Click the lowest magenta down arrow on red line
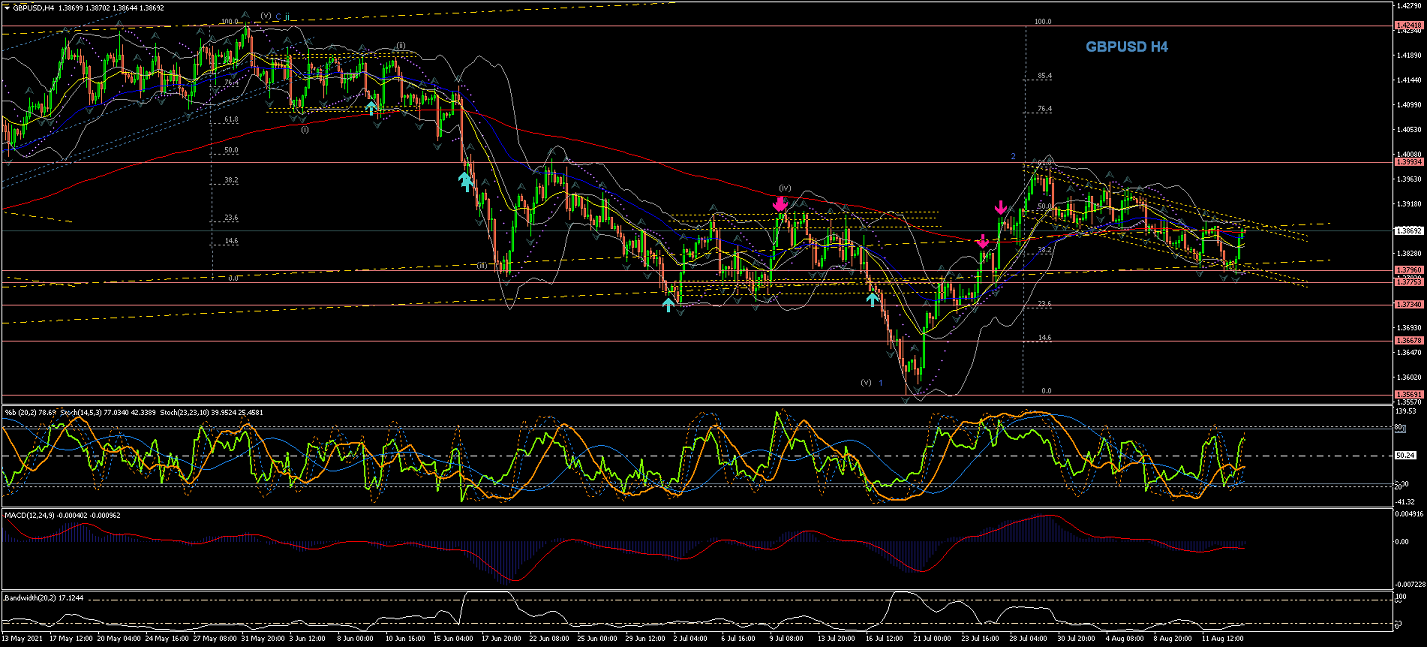 [984, 241]
